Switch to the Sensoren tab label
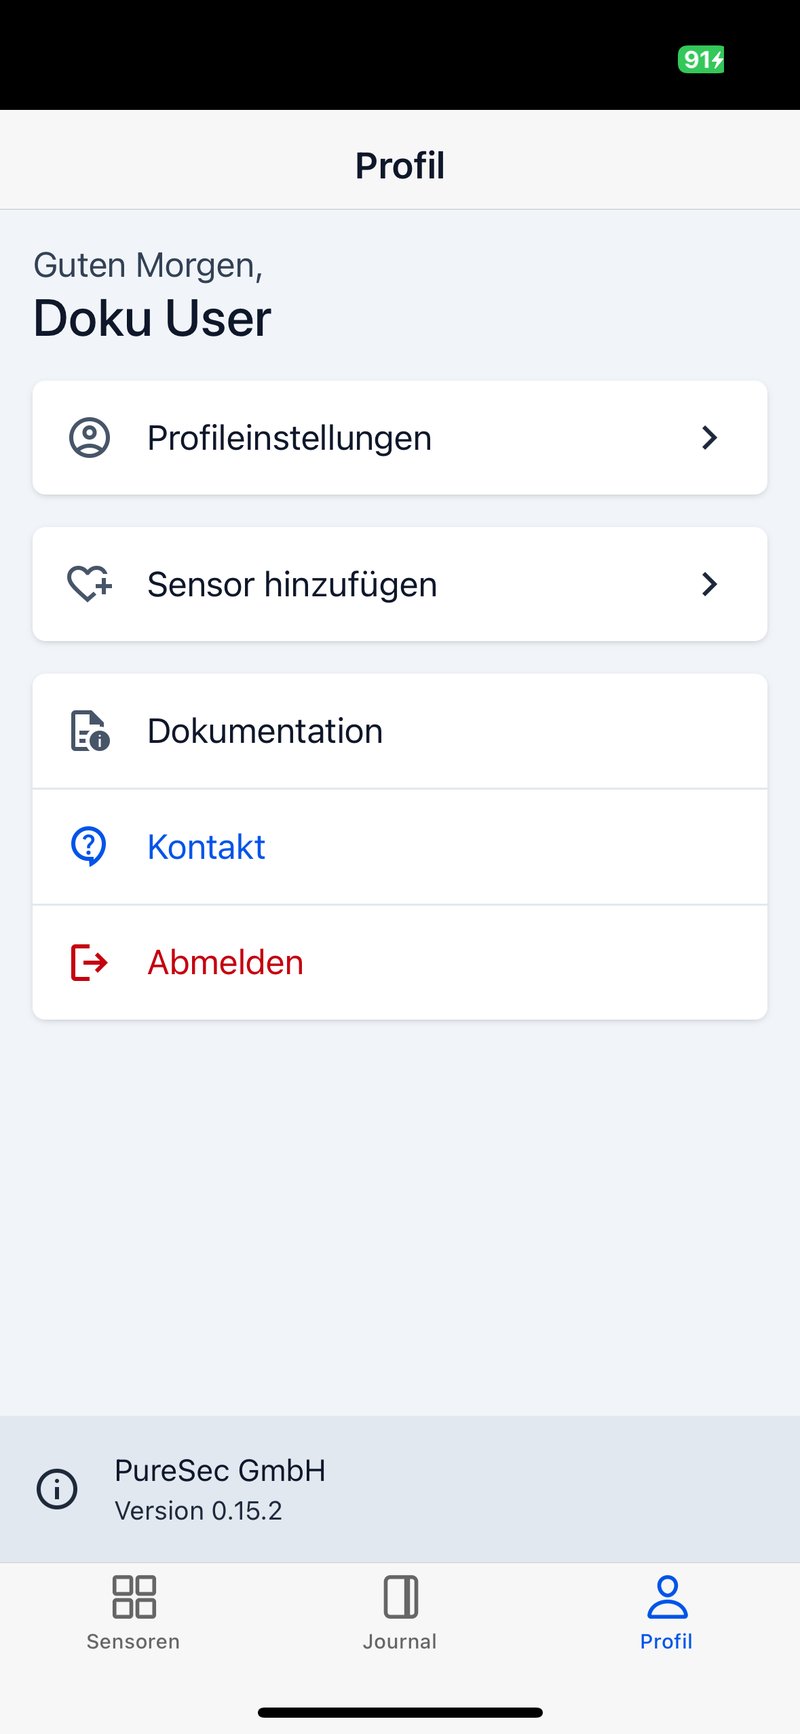Viewport: 800px width, 1734px height. click(x=133, y=1641)
